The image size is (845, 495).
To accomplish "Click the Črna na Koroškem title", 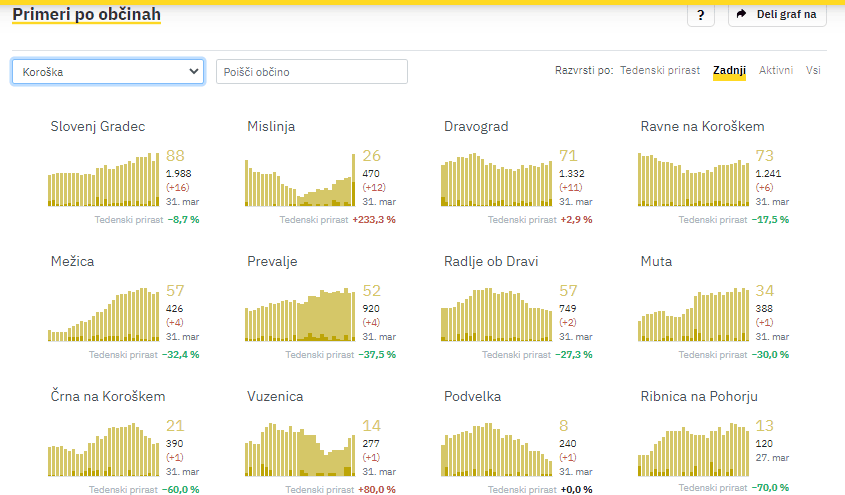I will (108, 397).
